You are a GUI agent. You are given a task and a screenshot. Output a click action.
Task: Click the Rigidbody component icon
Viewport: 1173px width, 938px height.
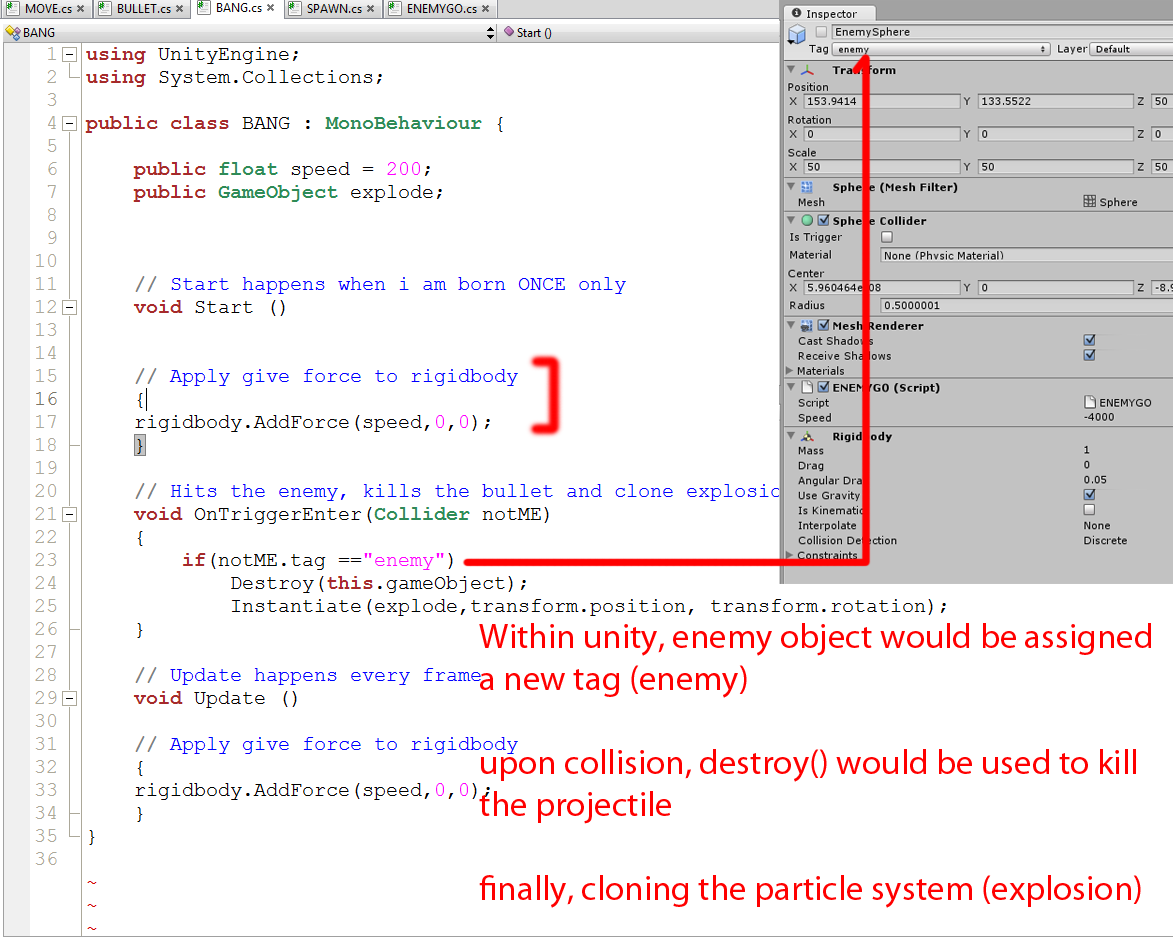[x=807, y=437]
